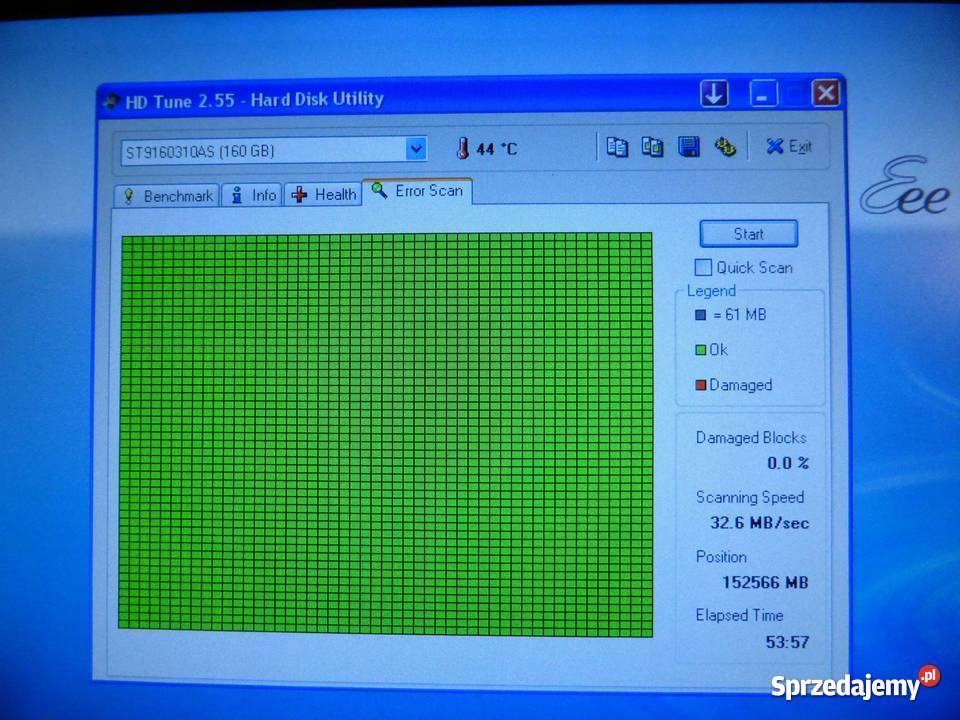The width and height of the screenshot is (960, 720).
Task: Click inside the green block scan grid
Action: [386, 434]
